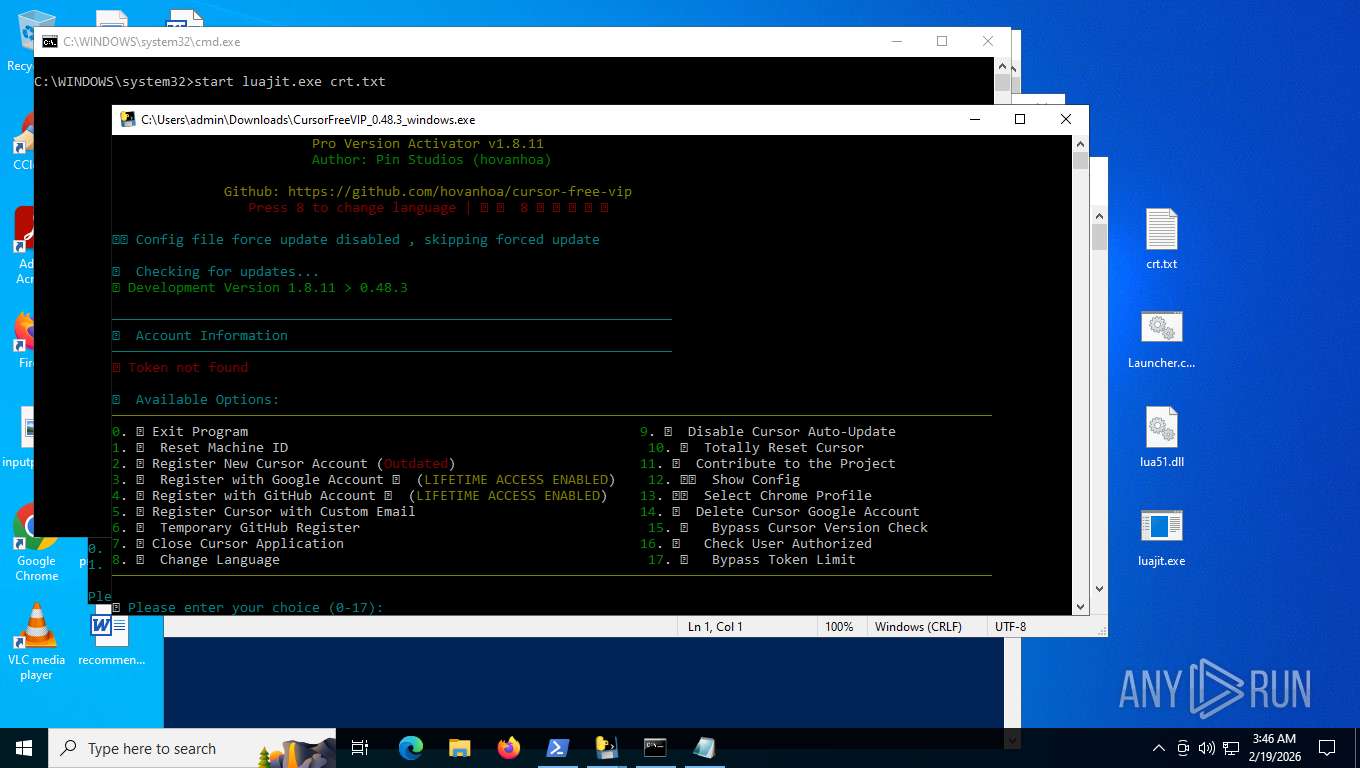Click the 'start luajit.exe crt.txt' command line

[x=290, y=82]
